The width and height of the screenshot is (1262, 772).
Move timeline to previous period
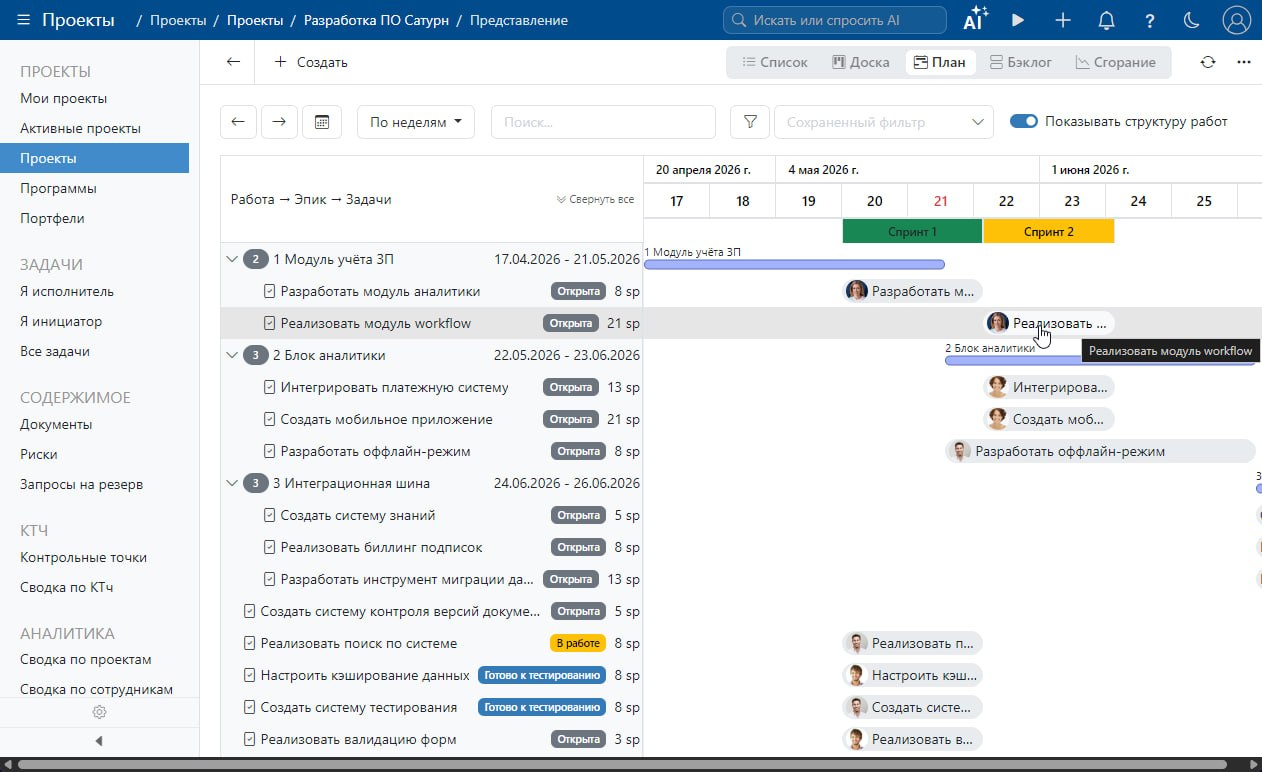[x=238, y=122]
